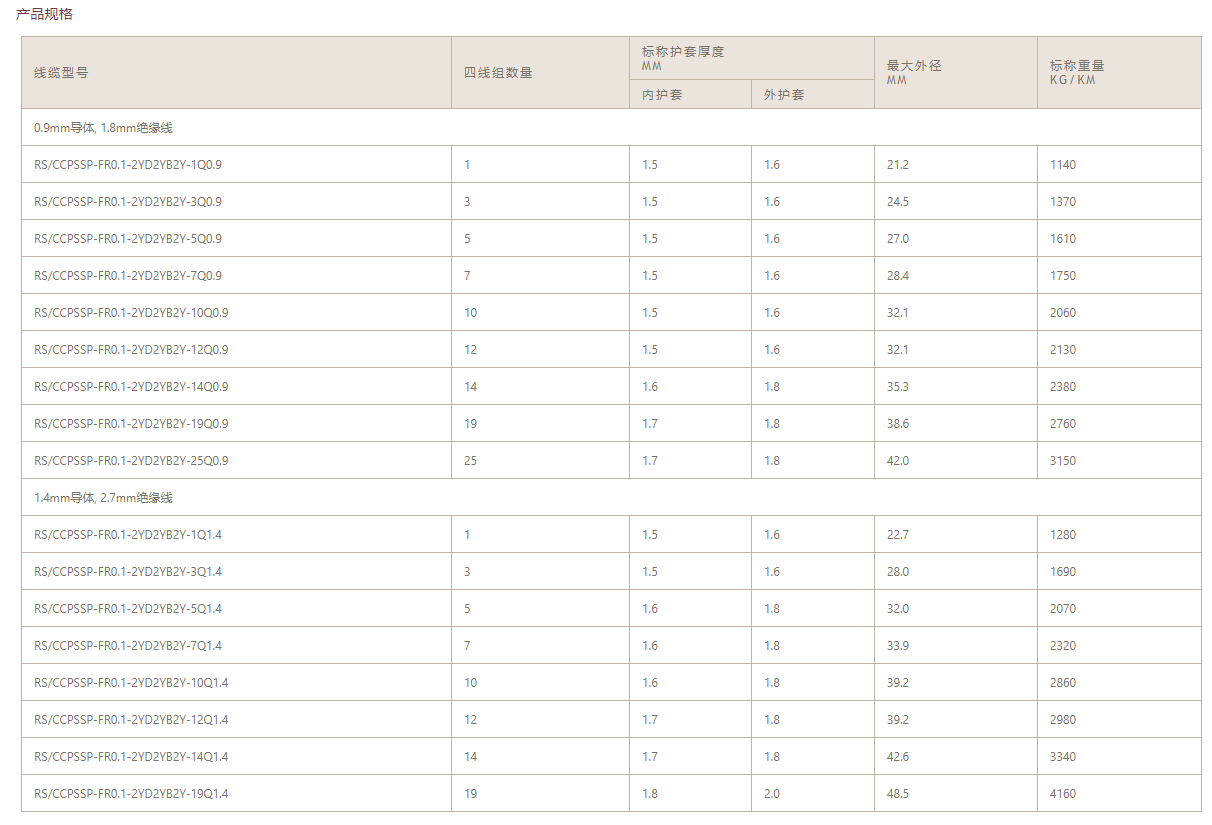Select model RS/CCPSSP-FR0.1-2YD2YB2Y-7Q0.9 cell
Viewport: 1212px width, 825px height.
[128, 276]
